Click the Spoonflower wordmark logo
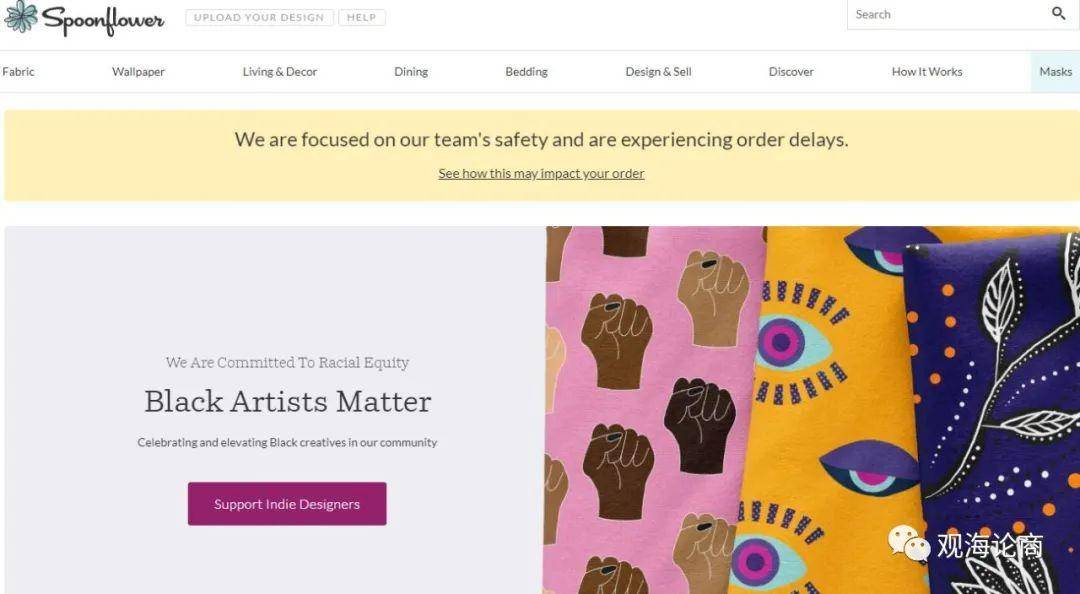 pos(103,20)
